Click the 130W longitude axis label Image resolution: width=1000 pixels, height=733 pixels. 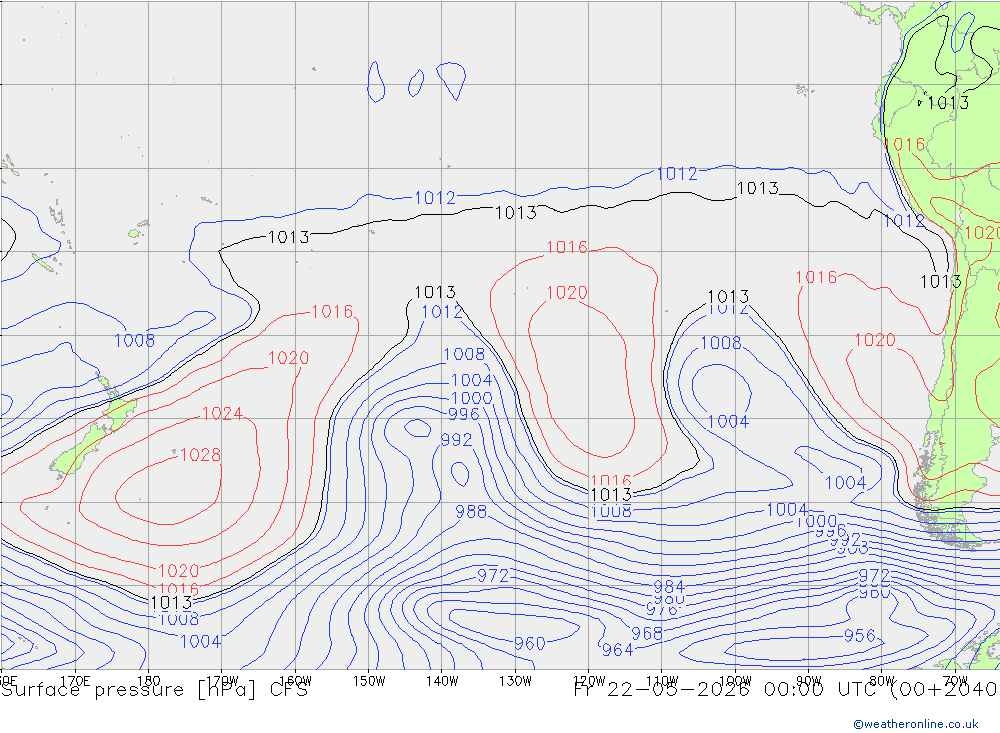coord(515,681)
